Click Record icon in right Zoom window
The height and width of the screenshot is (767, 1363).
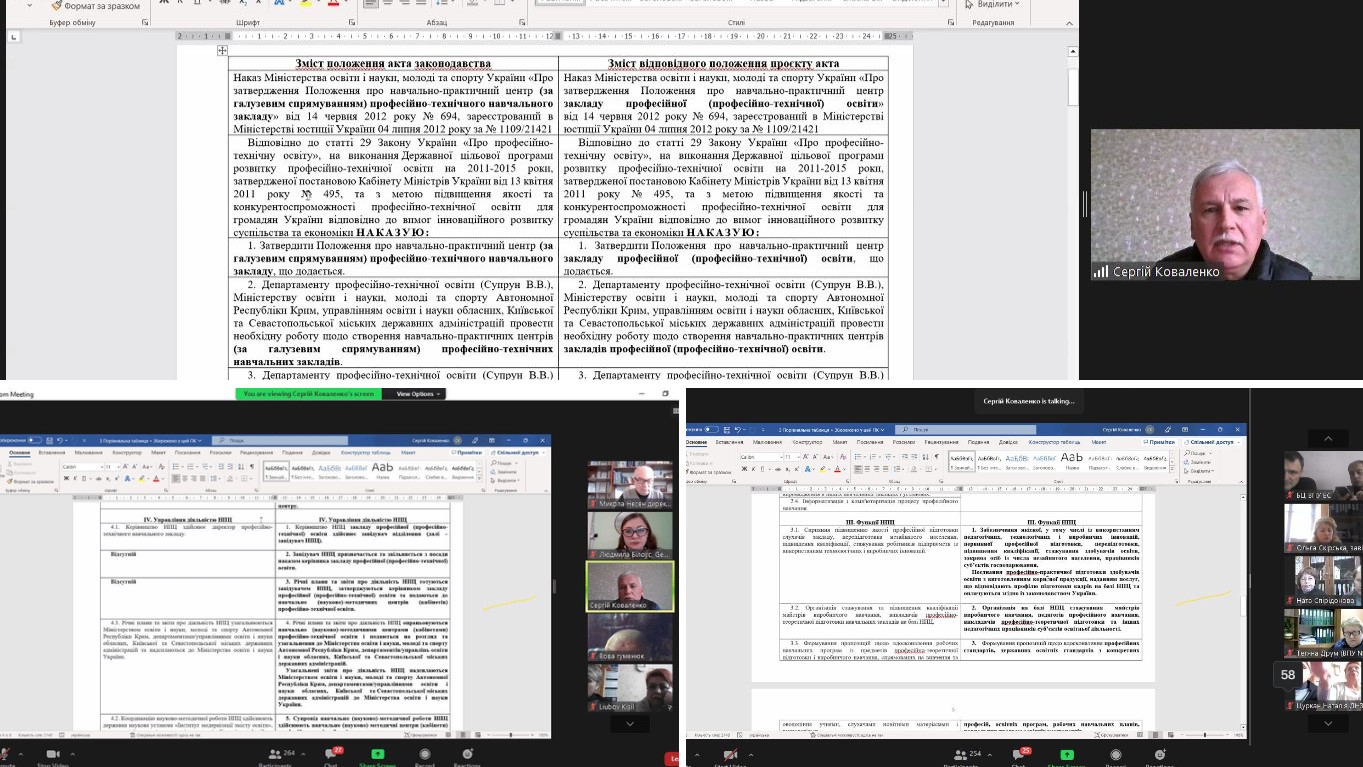coord(1116,755)
